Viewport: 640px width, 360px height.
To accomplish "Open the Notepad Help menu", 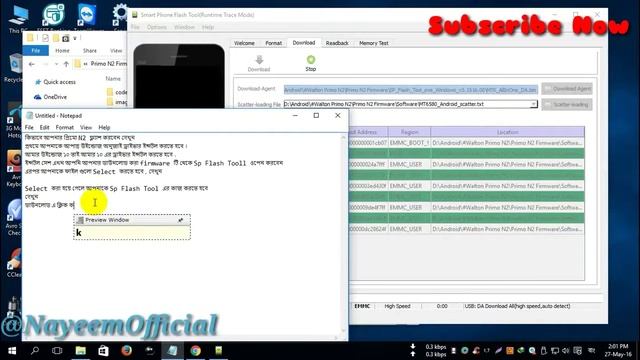I will 104,127.
